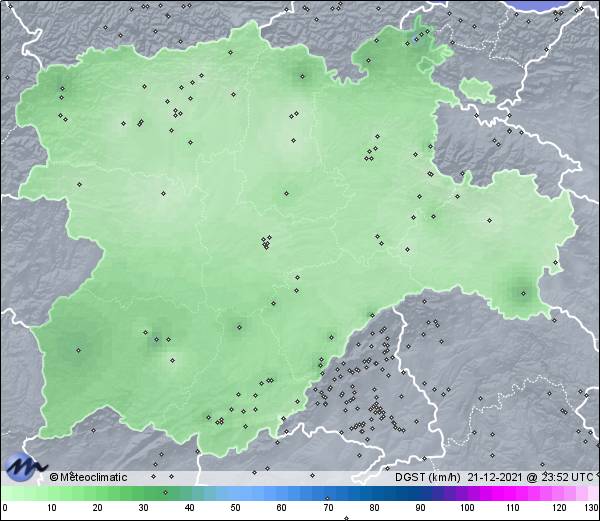
Task: Click the scale value 0
Action: (x=5, y=508)
